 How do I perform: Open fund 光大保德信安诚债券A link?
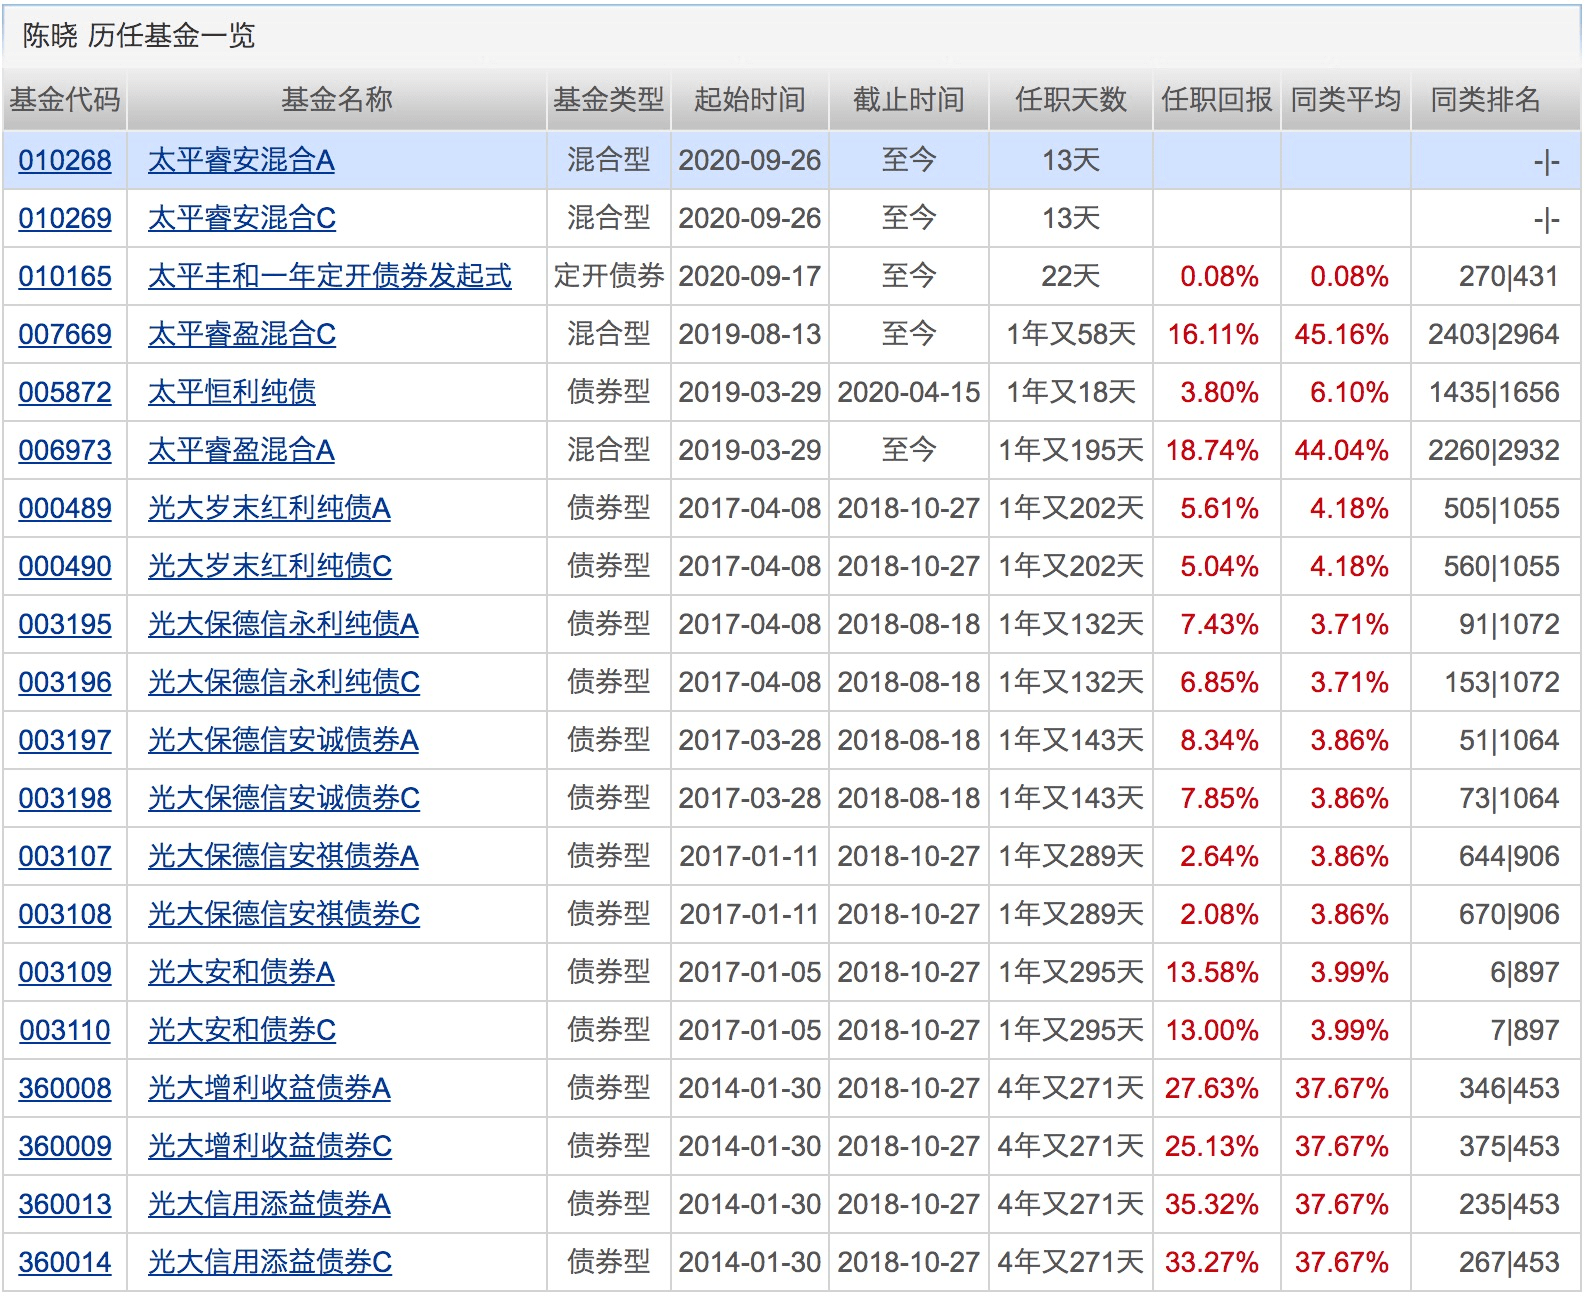283,740
